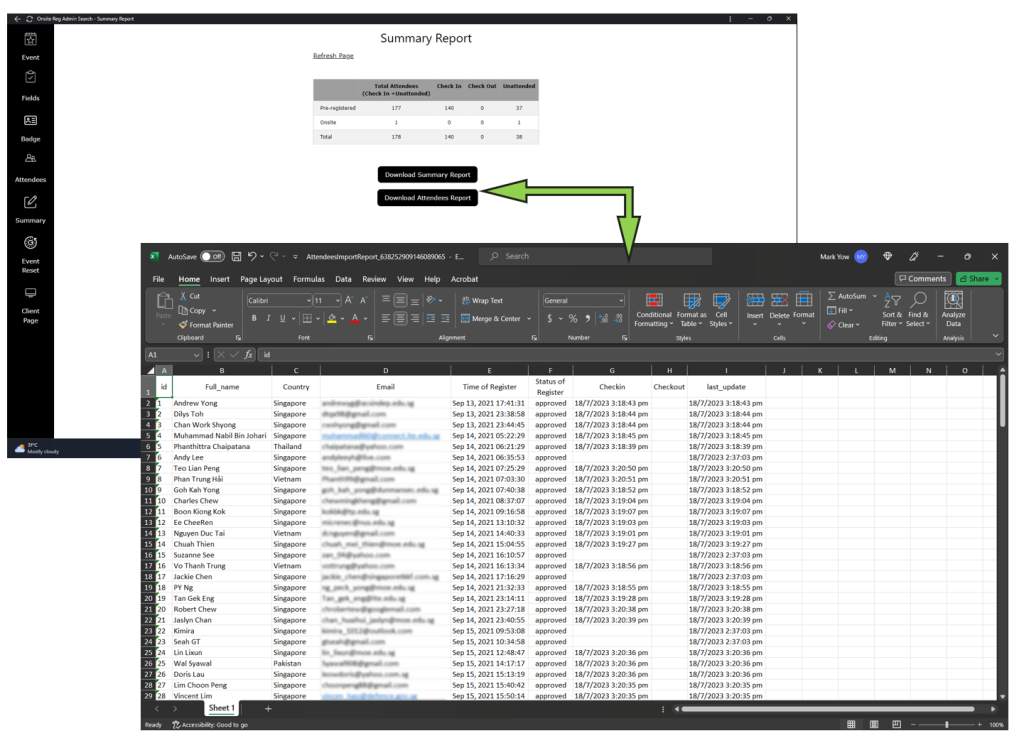This screenshot has height=748, width=1024.
Task: Click the green Share button
Action: [x=978, y=279]
